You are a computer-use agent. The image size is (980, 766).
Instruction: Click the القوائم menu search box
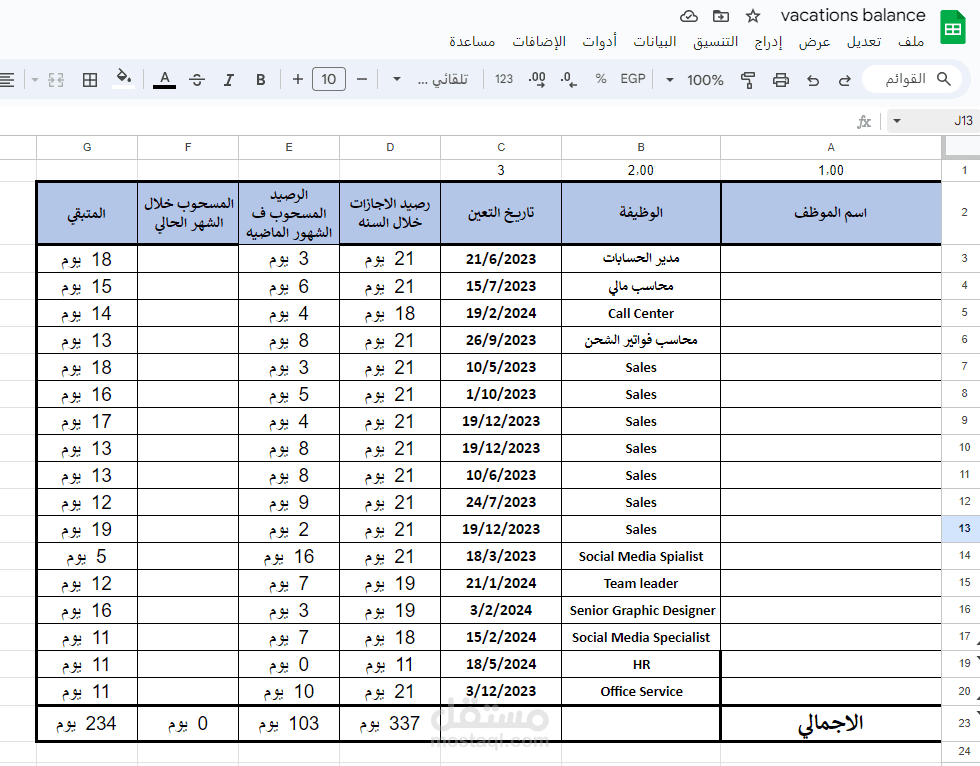[x=912, y=79]
